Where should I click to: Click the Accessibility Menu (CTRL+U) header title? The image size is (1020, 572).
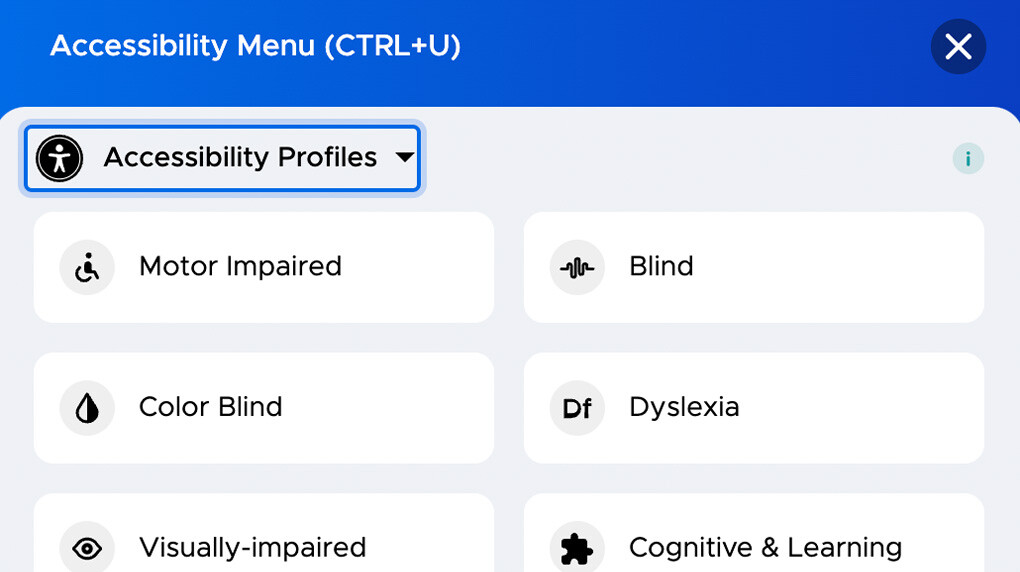(x=255, y=46)
